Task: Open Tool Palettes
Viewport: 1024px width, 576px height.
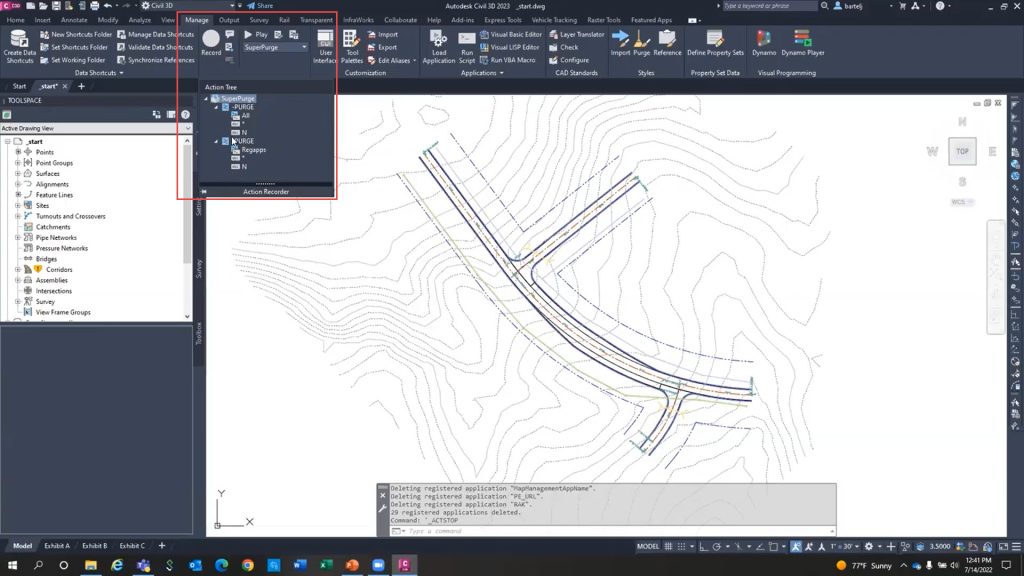Action: click(x=351, y=46)
